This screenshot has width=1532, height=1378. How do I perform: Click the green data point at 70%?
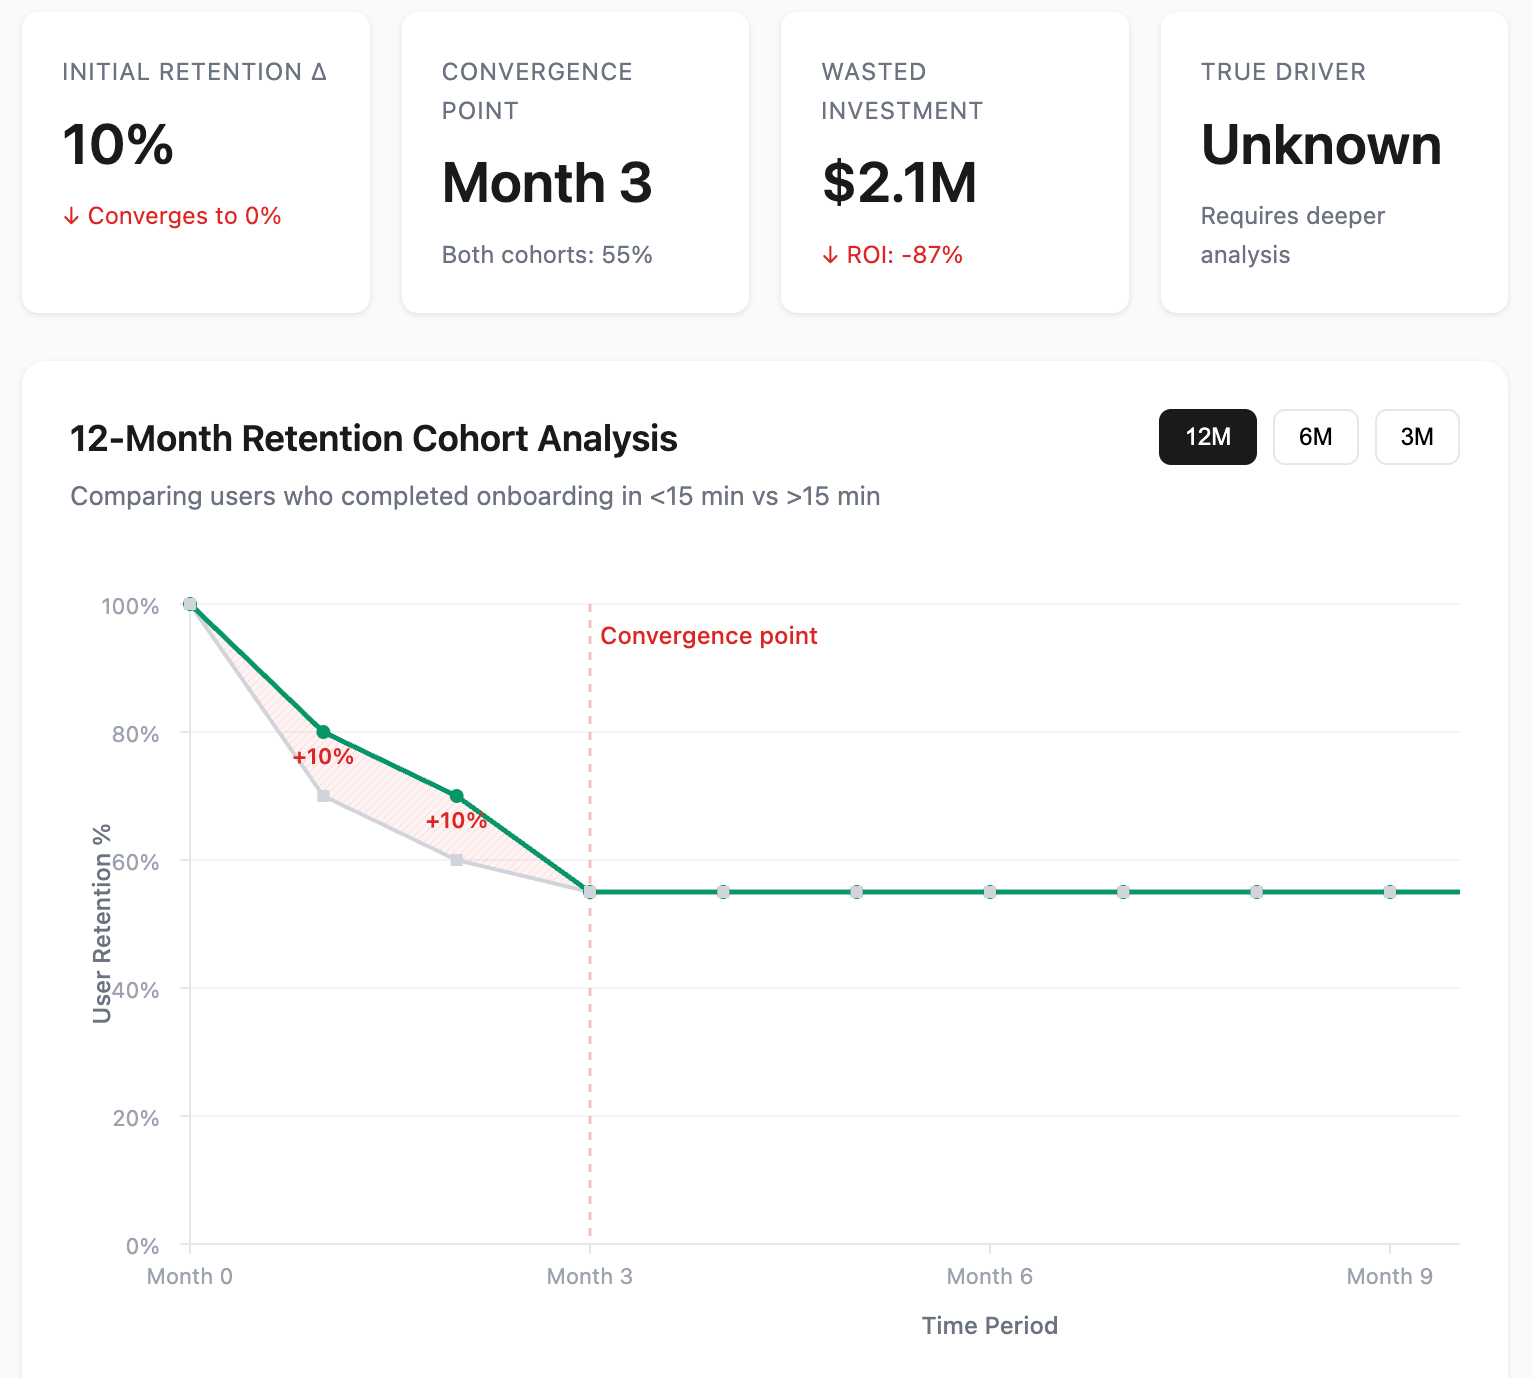coord(457,796)
